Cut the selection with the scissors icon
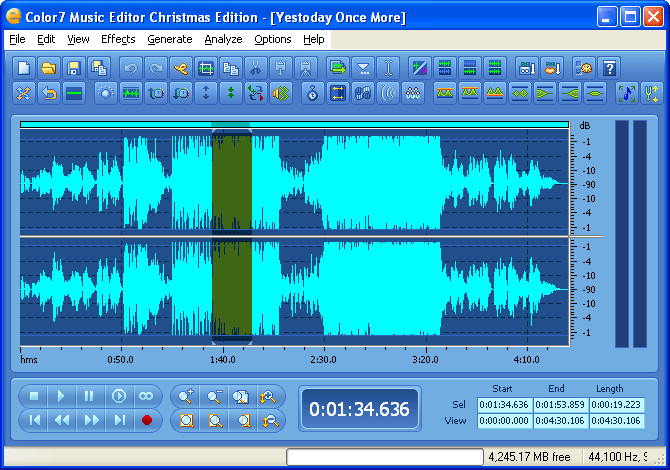Image resolution: width=670 pixels, height=470 pixels. (256, 68)
